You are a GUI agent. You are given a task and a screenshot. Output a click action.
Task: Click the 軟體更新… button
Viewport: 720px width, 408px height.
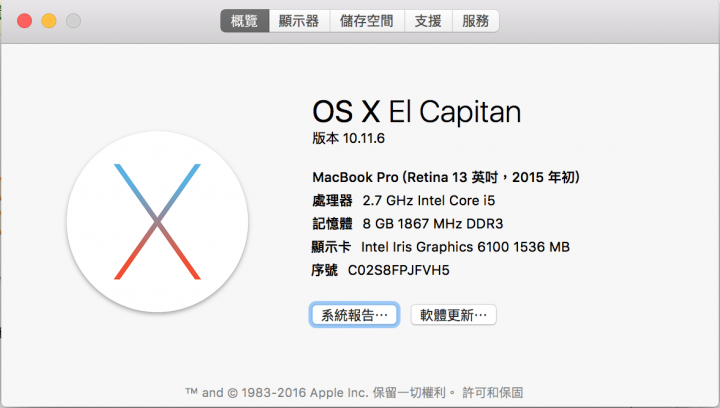(x=453, y=315)
